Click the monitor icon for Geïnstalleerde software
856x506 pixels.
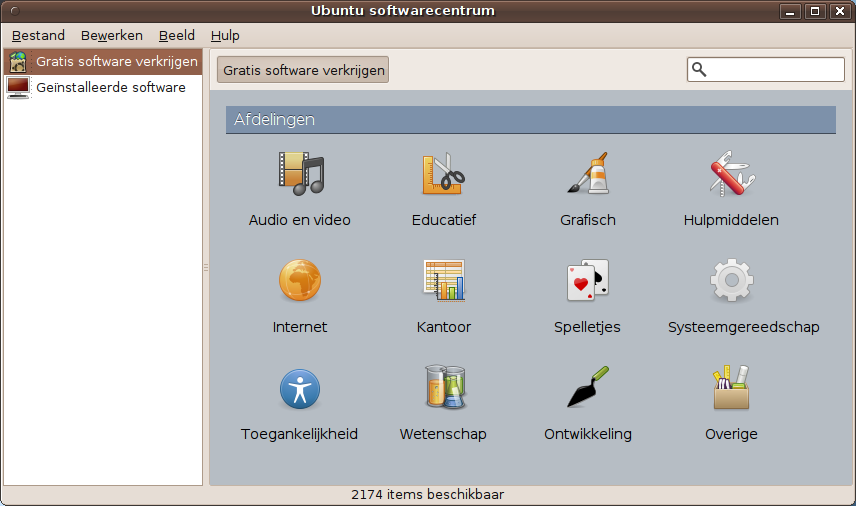coord(18,87)
